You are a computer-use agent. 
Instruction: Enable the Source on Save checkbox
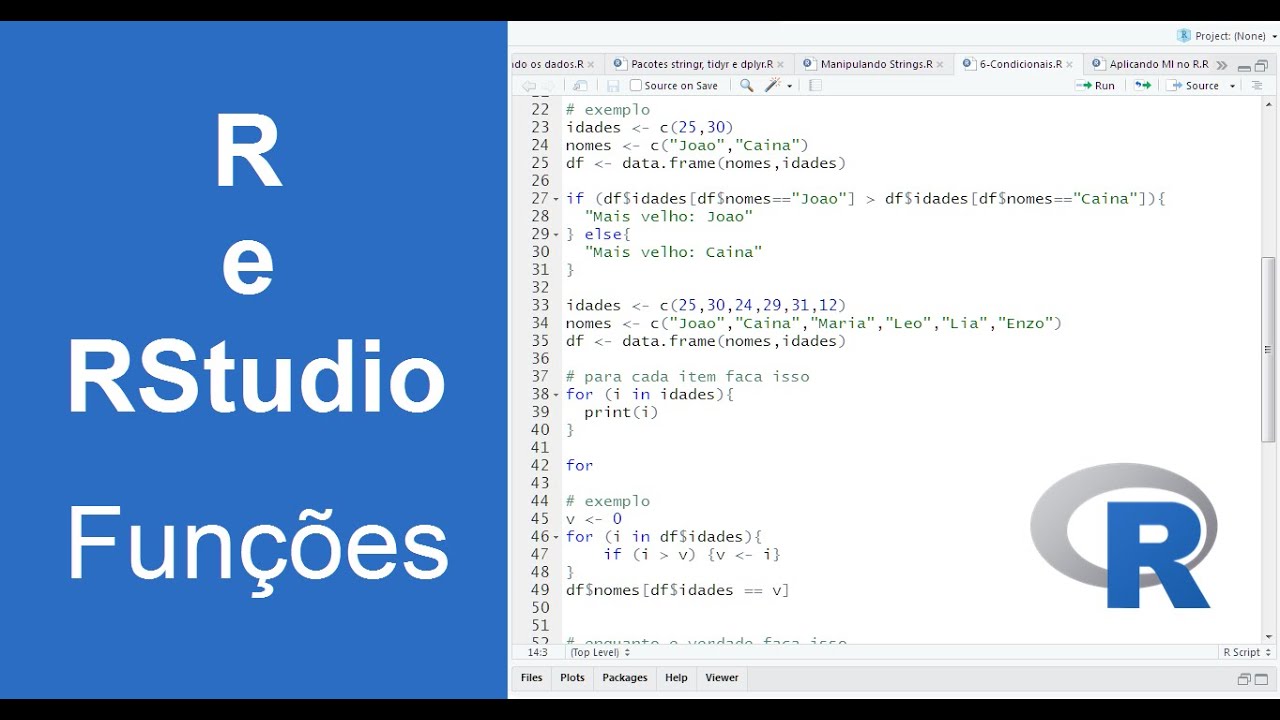click(636, 86)
